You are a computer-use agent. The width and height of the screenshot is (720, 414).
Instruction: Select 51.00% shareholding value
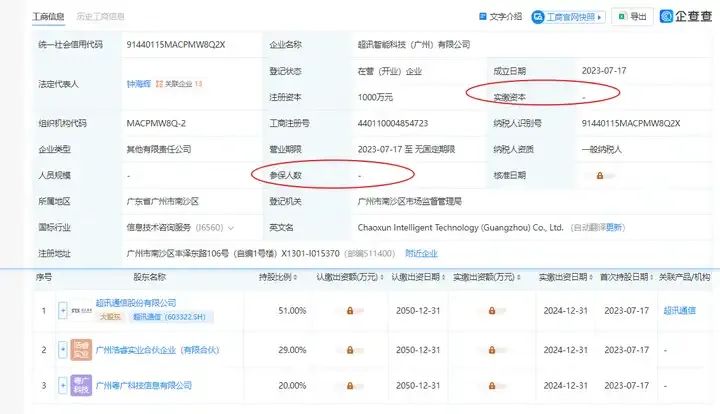292,311
